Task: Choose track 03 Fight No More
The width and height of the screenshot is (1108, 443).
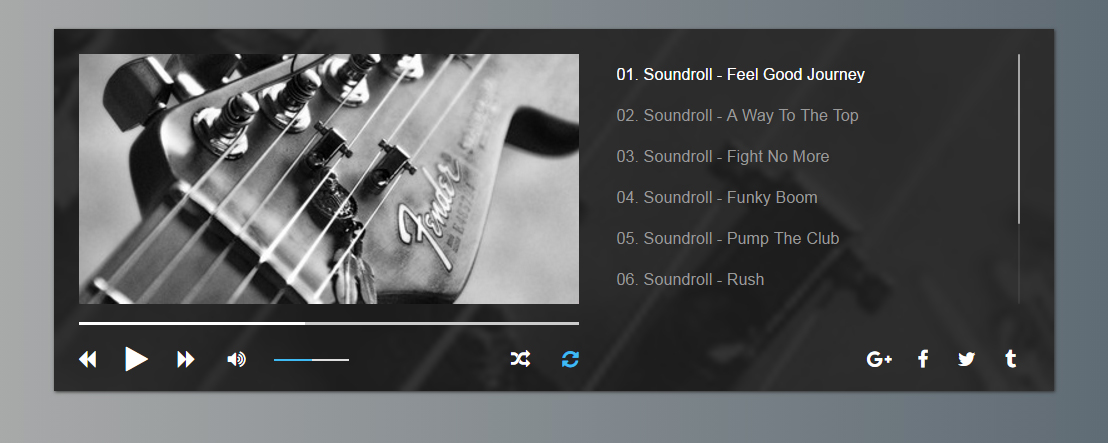Action: (x=723, y=156)
